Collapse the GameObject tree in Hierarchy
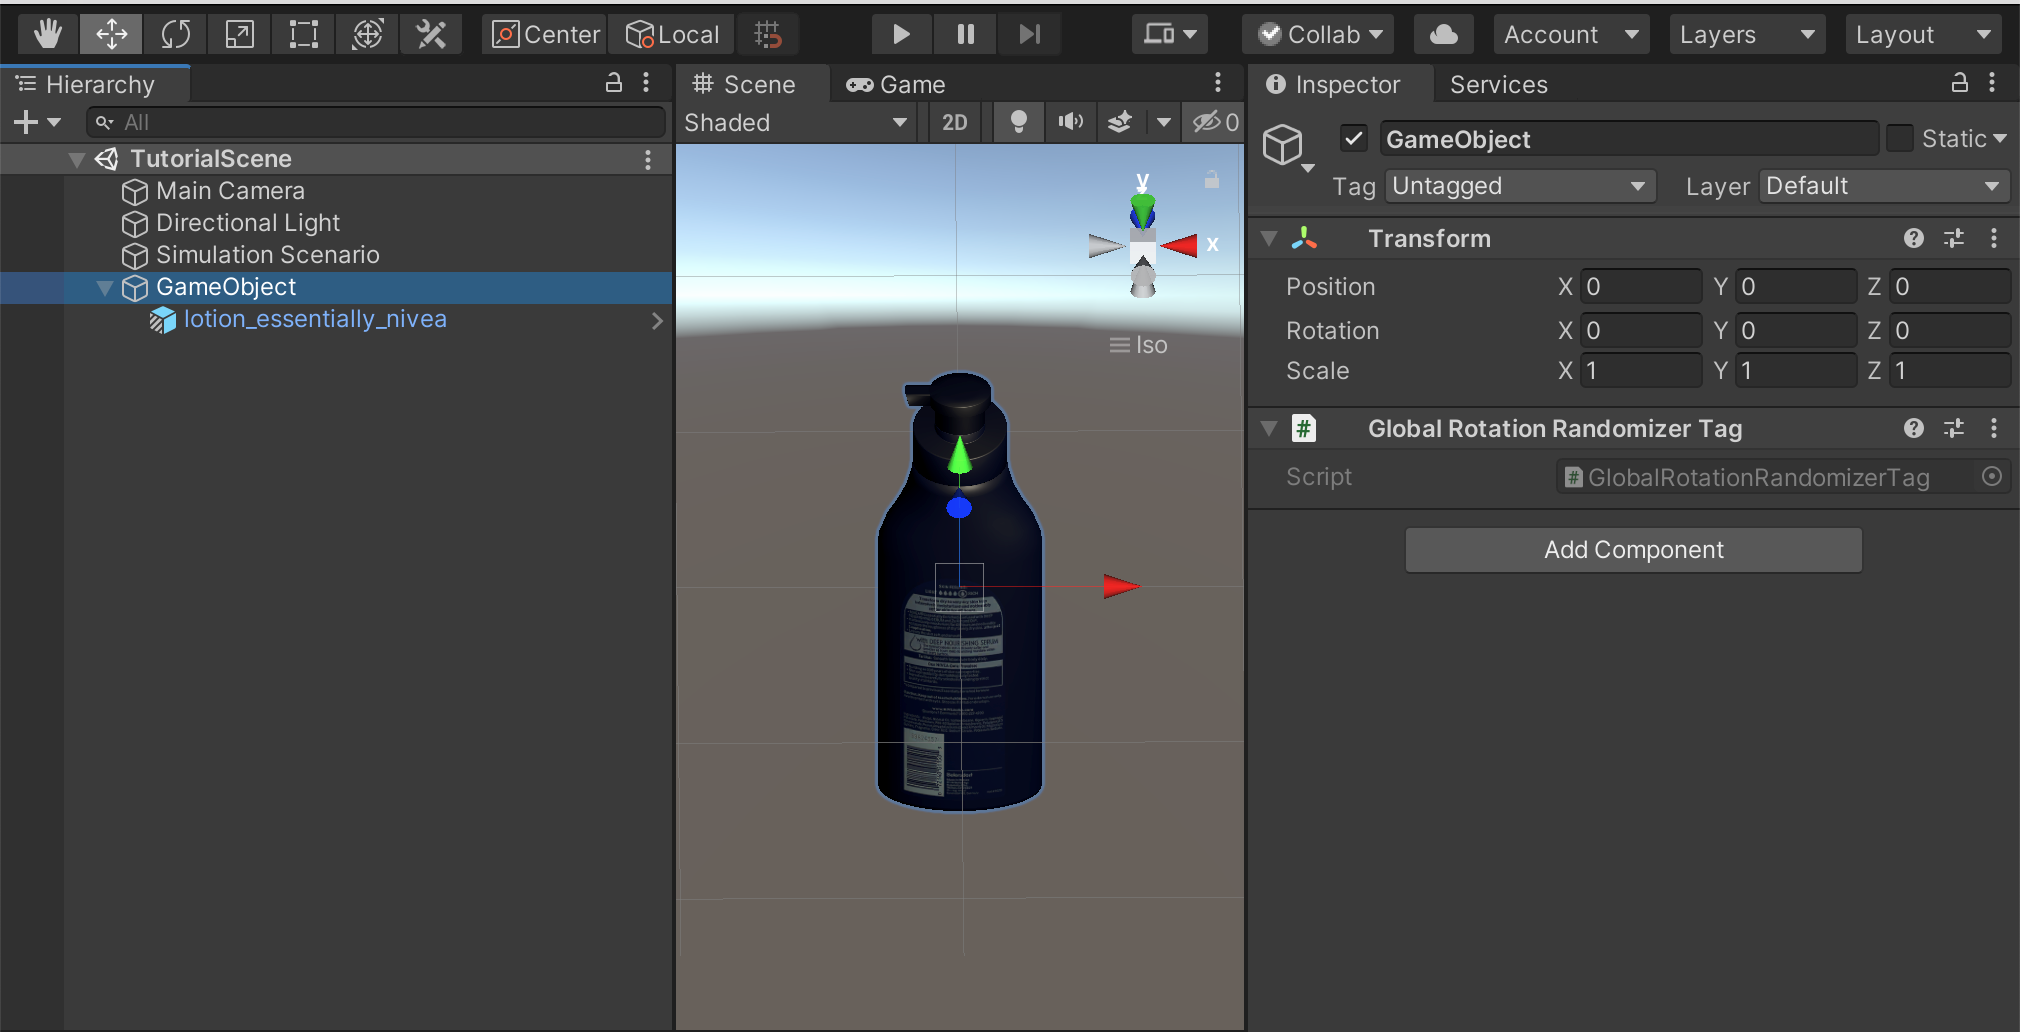Screen dimensions: 2020x1032 tap(104, 288)
